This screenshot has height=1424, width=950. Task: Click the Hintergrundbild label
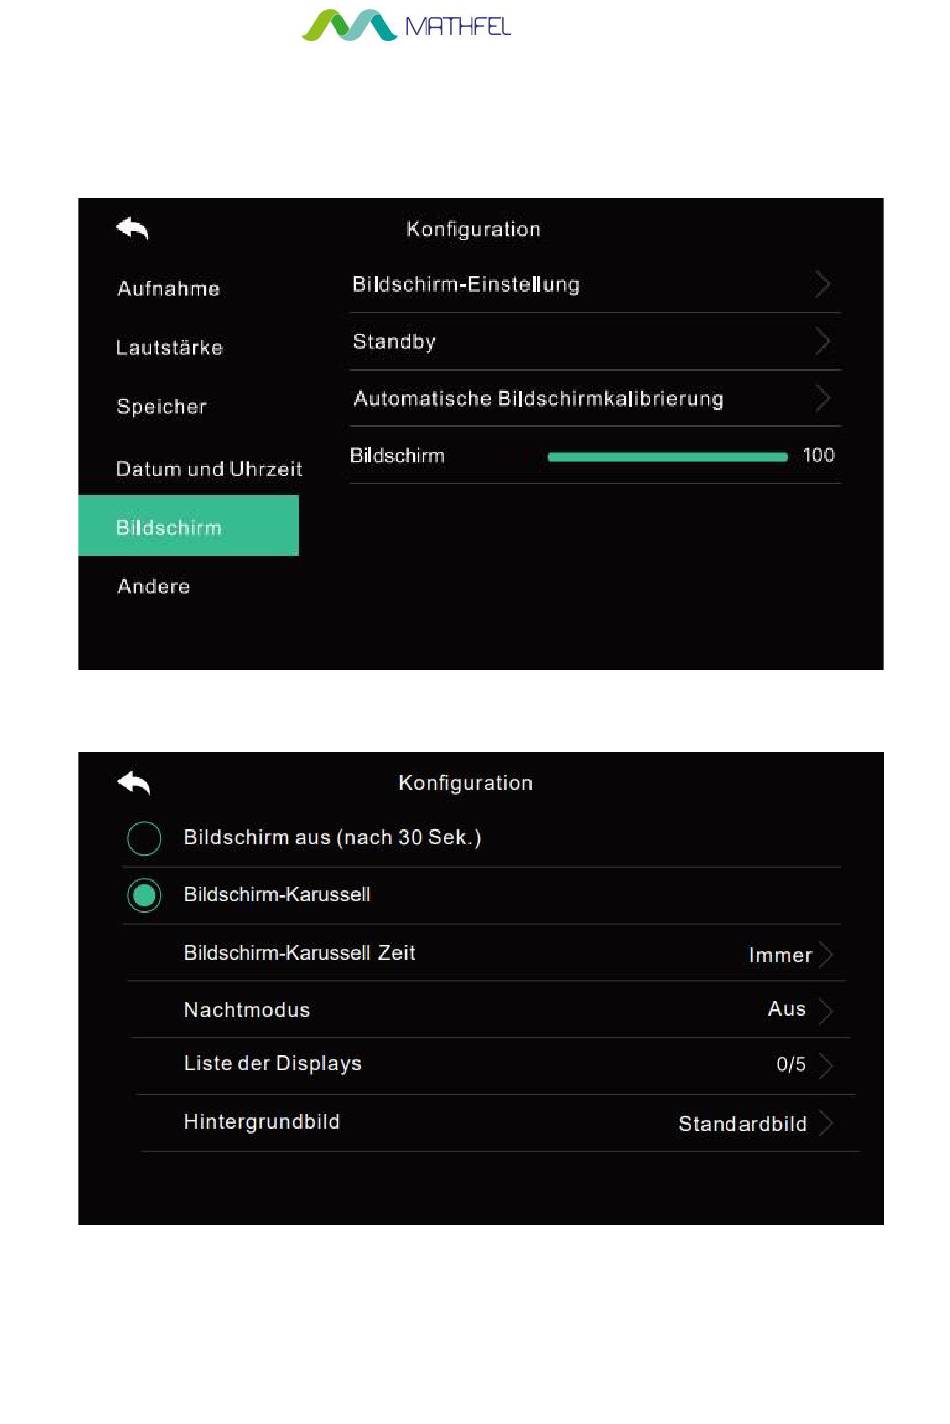[x=261, y=1122]
